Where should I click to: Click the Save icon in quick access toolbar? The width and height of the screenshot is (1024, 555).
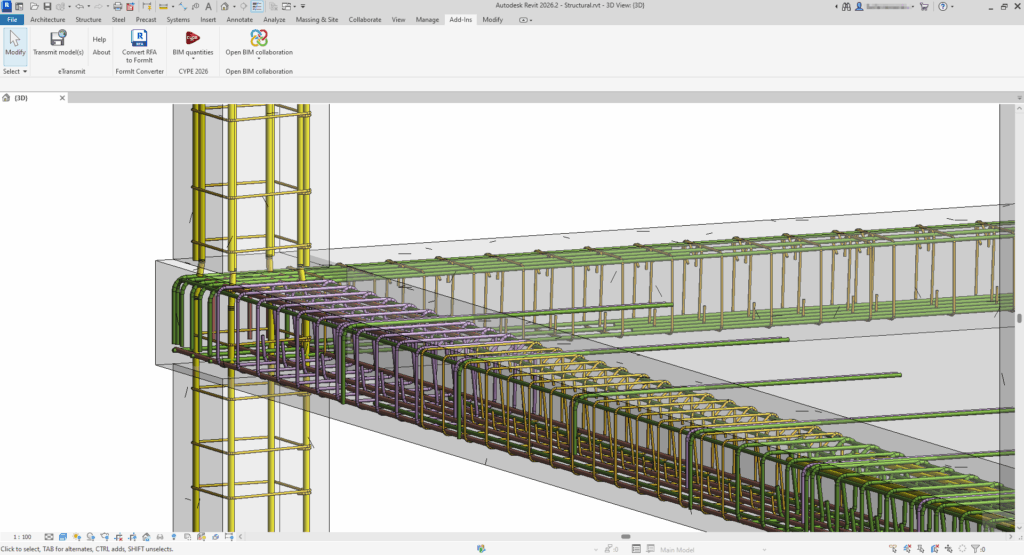click(47, 6)
